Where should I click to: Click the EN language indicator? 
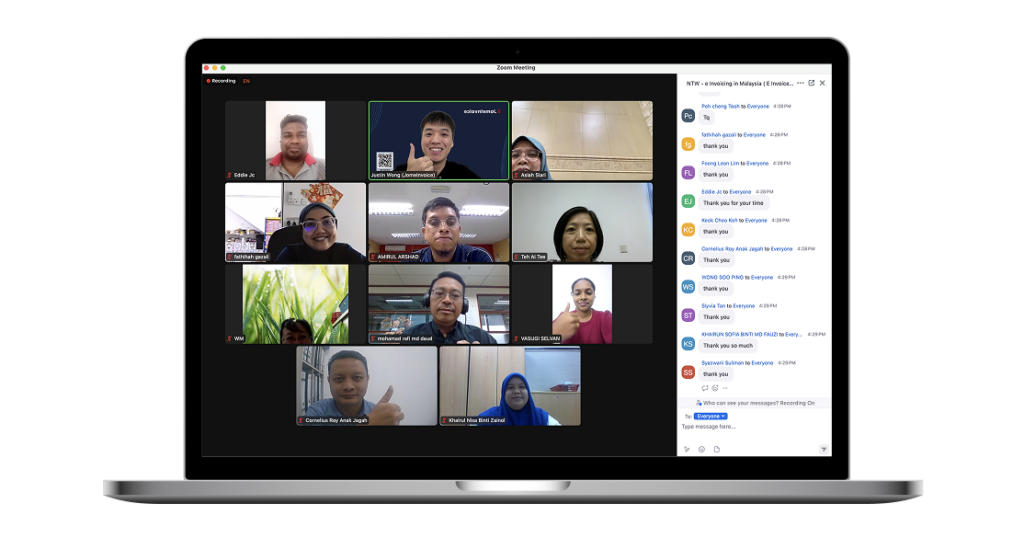(246, 81)
